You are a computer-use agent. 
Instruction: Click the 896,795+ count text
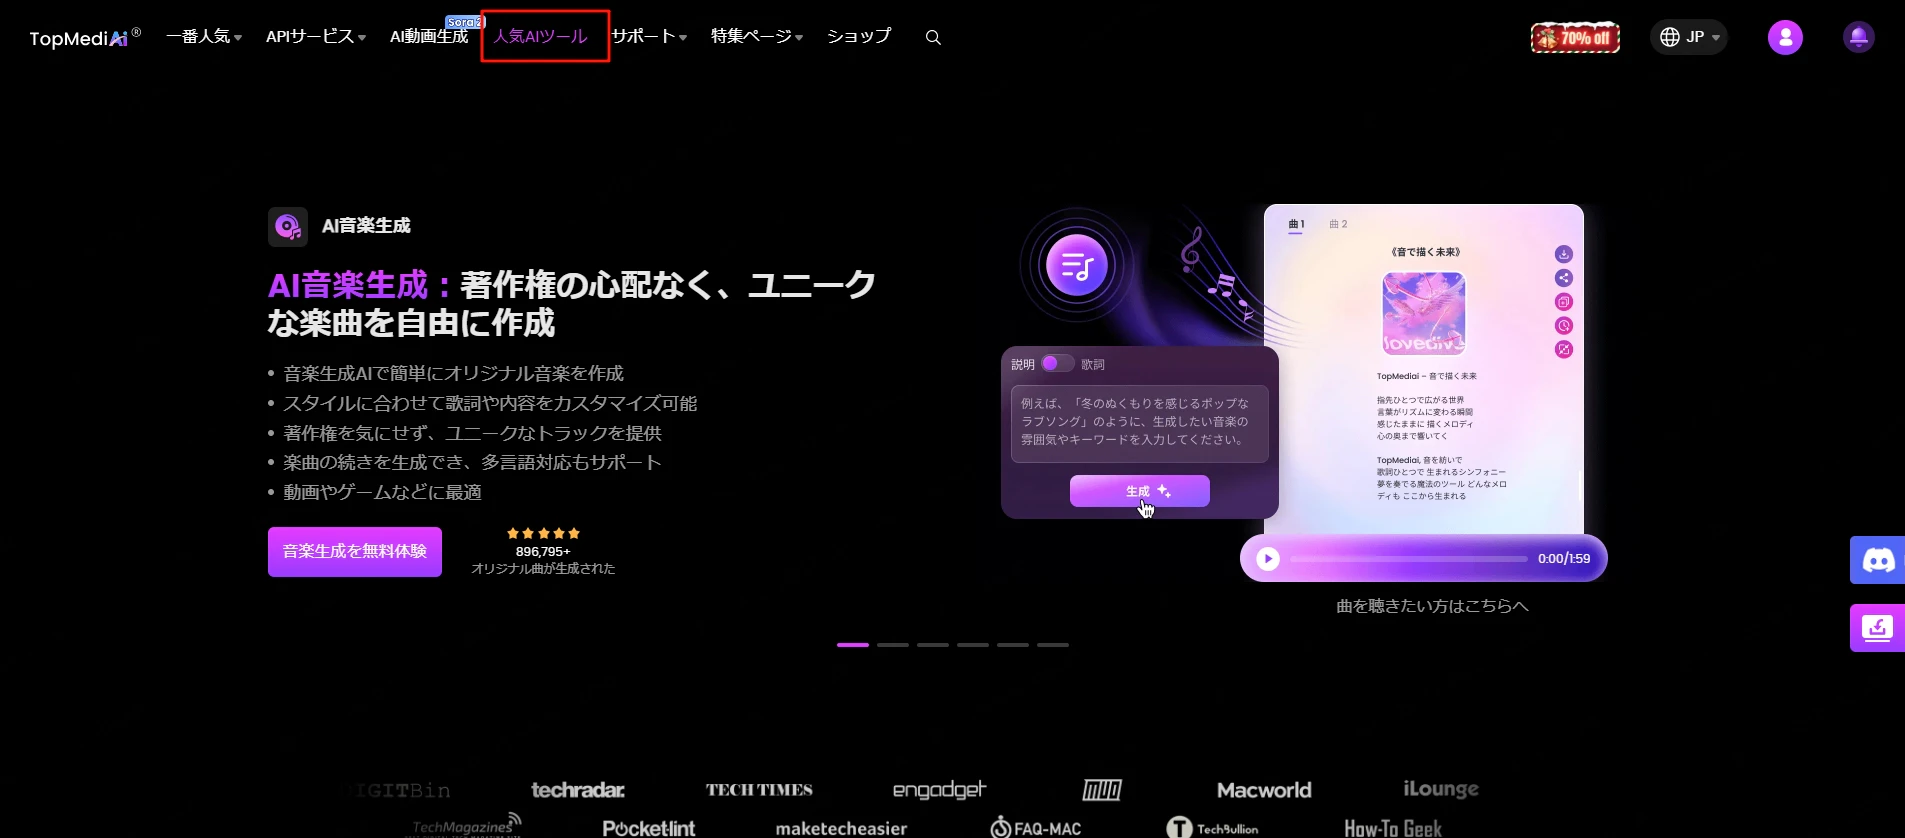pyautogui.click(x=543, y=551)
